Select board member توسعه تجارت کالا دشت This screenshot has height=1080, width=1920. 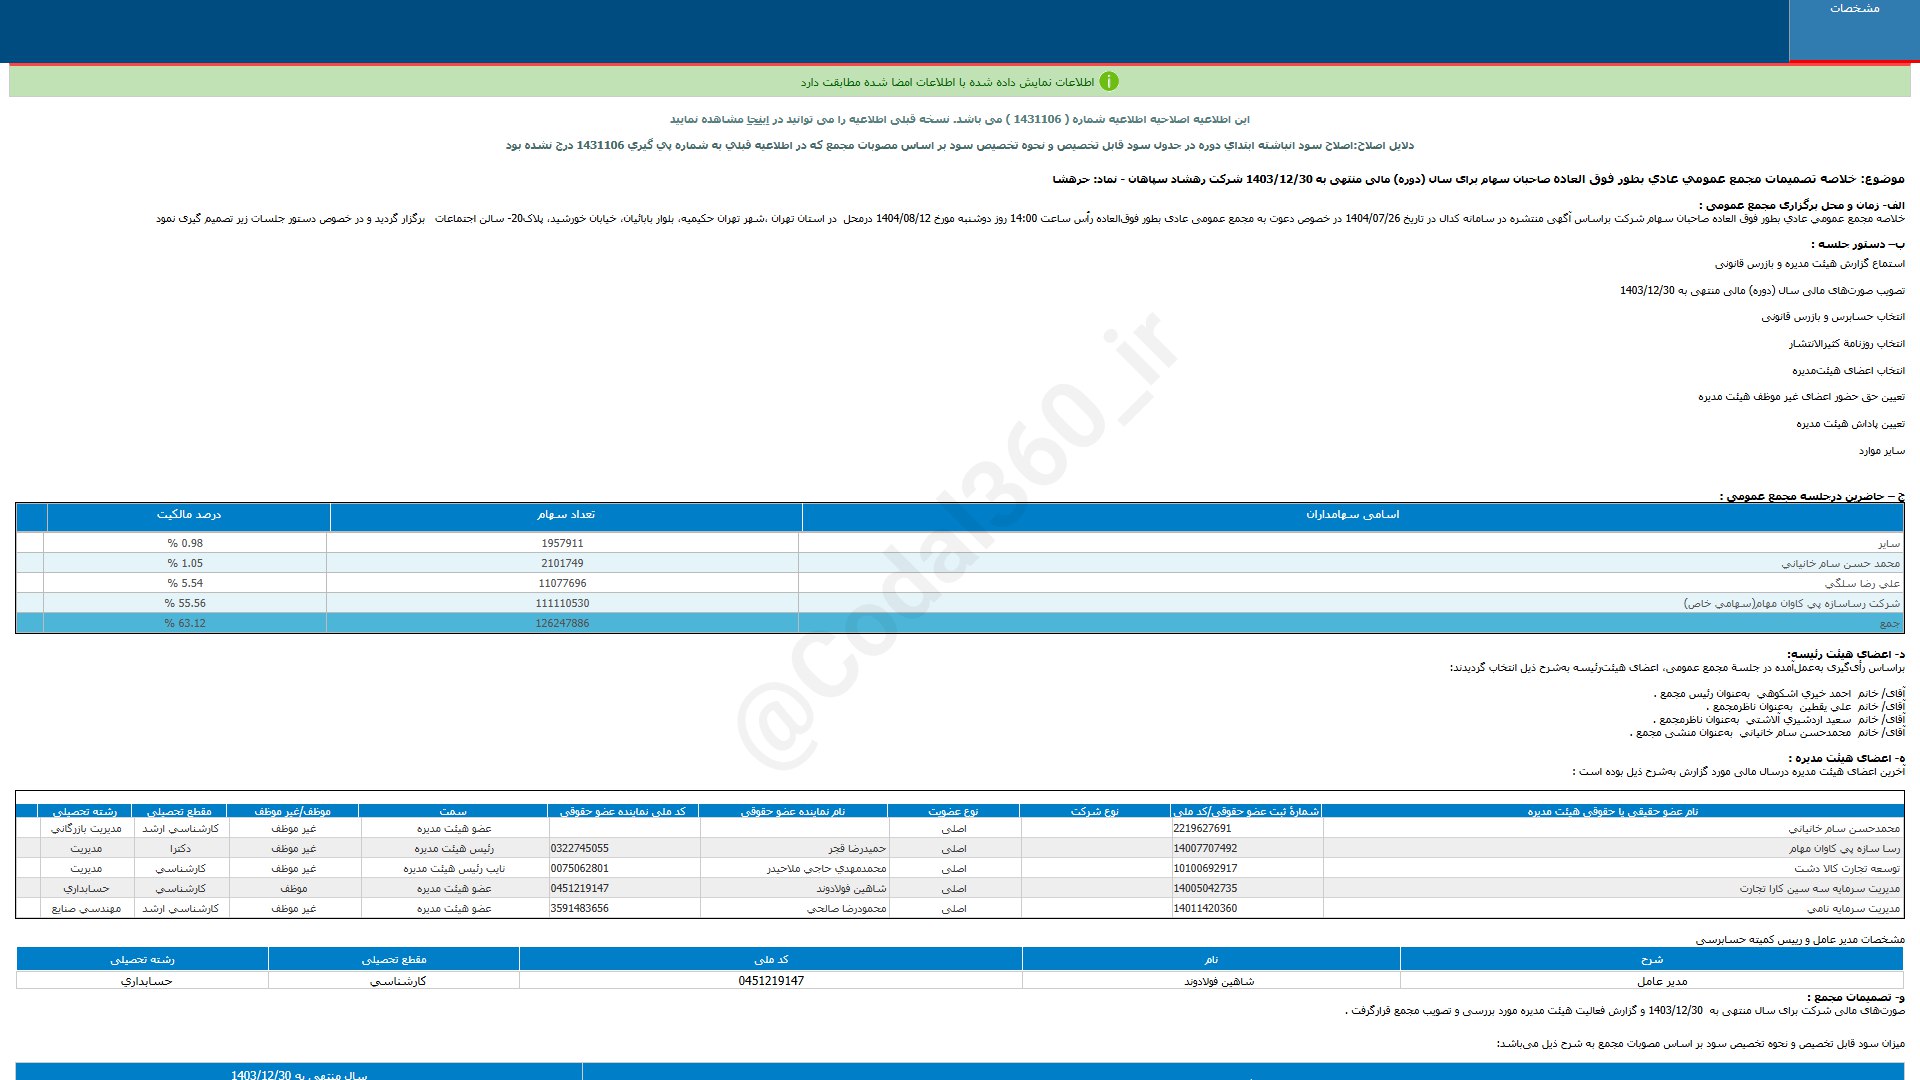pyautogui.click(x=1846, y=869)
